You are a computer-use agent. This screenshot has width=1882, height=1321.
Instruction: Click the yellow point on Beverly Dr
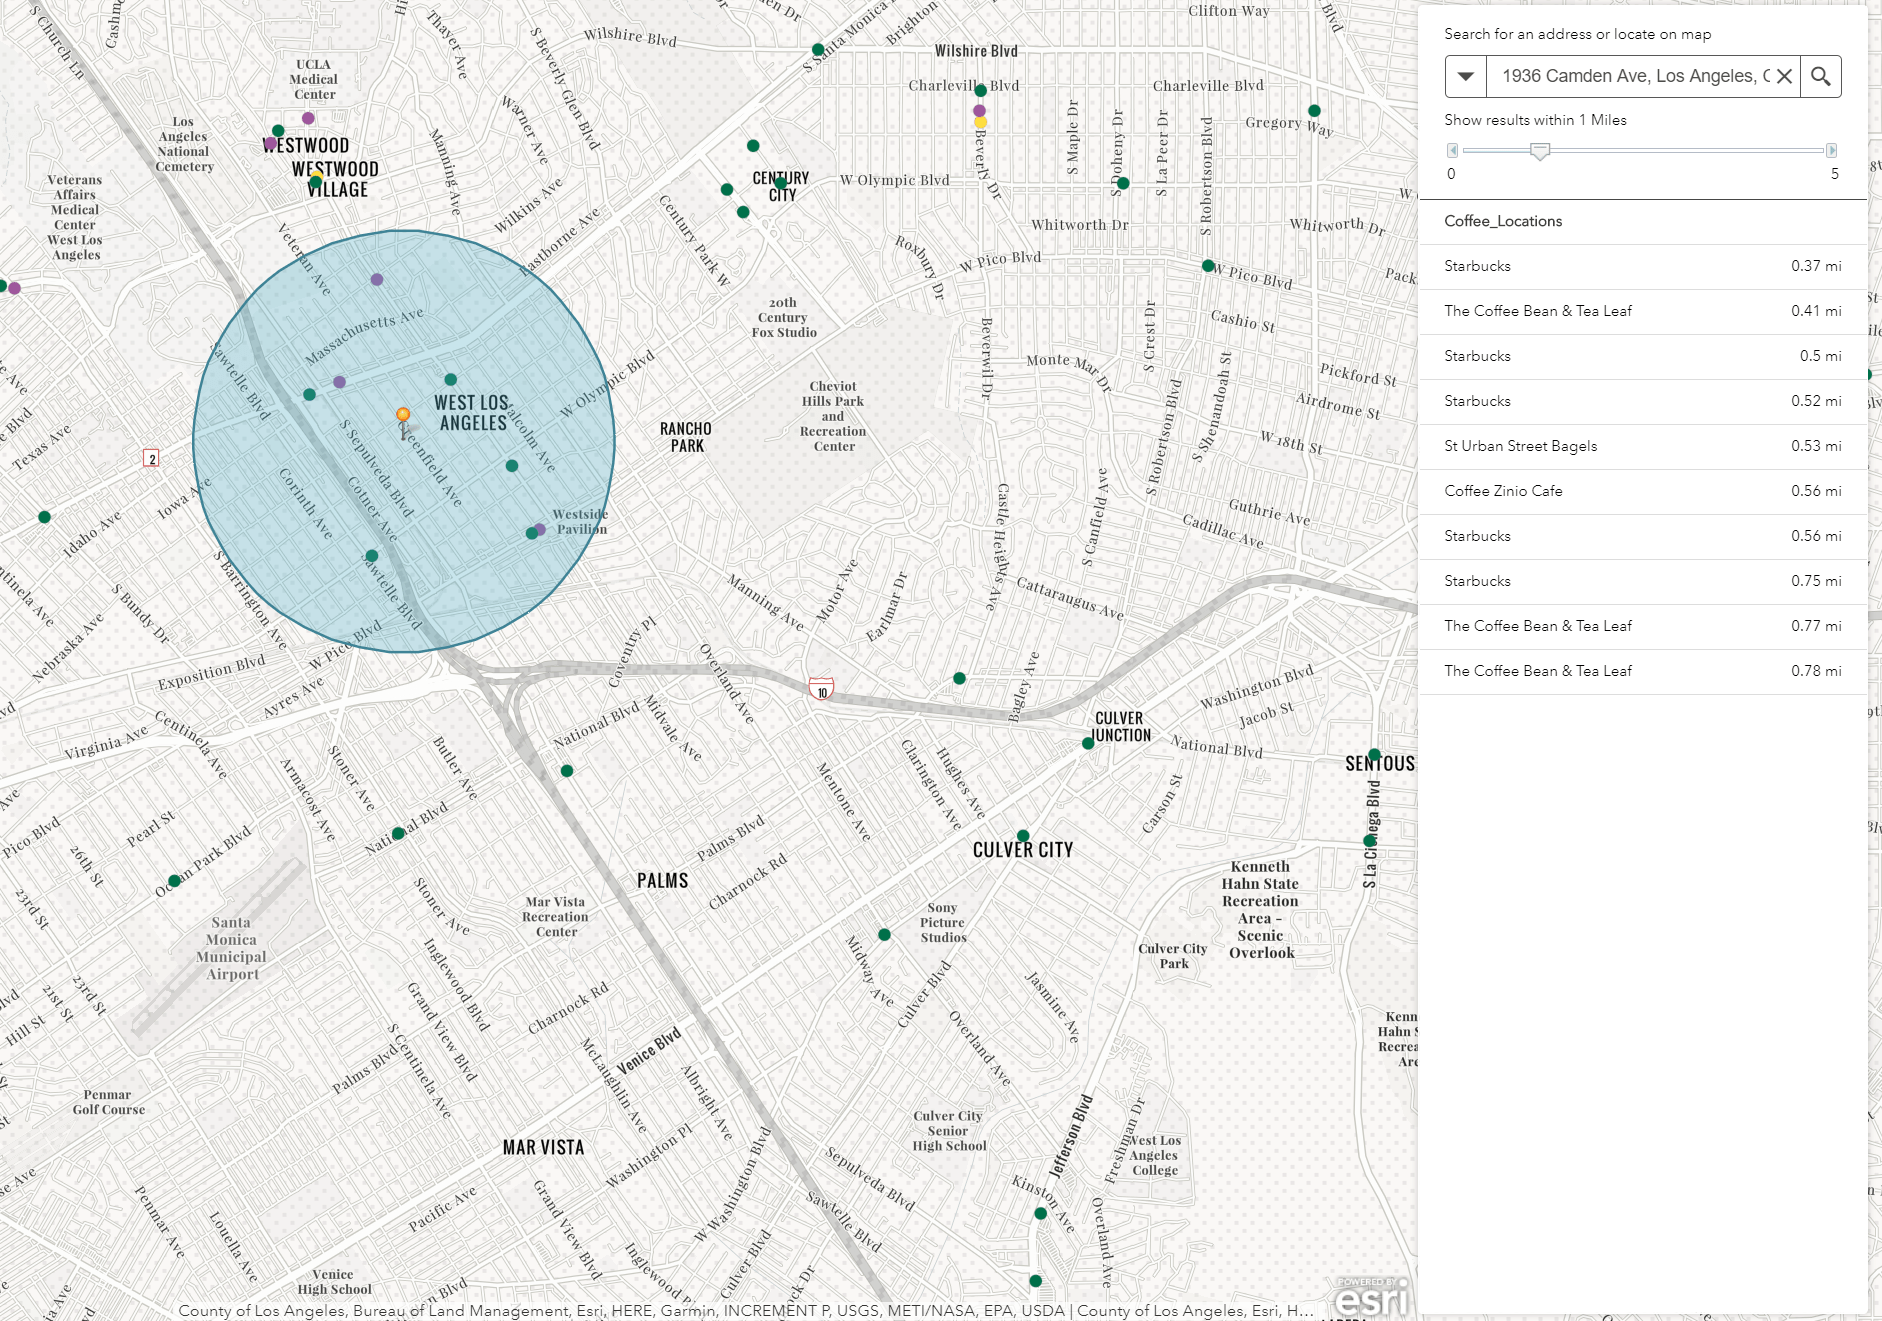coord(981,123)
